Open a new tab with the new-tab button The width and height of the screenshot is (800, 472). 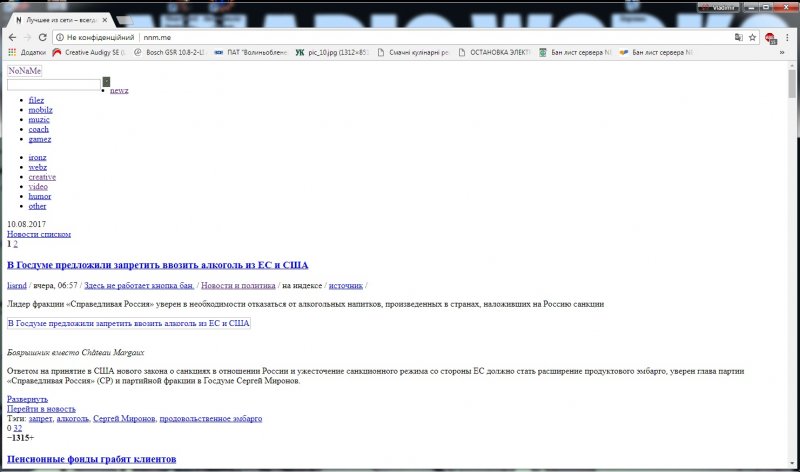[x=124, y=20]
